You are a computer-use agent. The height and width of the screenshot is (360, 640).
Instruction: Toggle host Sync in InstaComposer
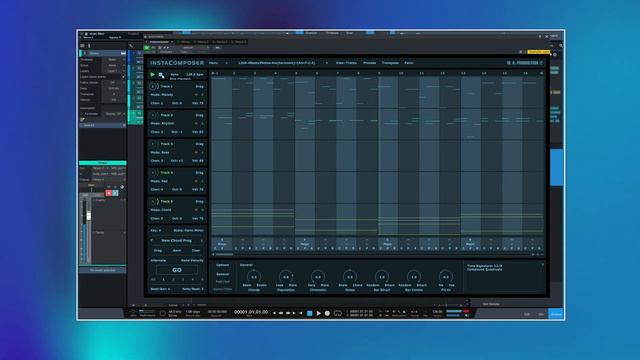pos(175,75)
